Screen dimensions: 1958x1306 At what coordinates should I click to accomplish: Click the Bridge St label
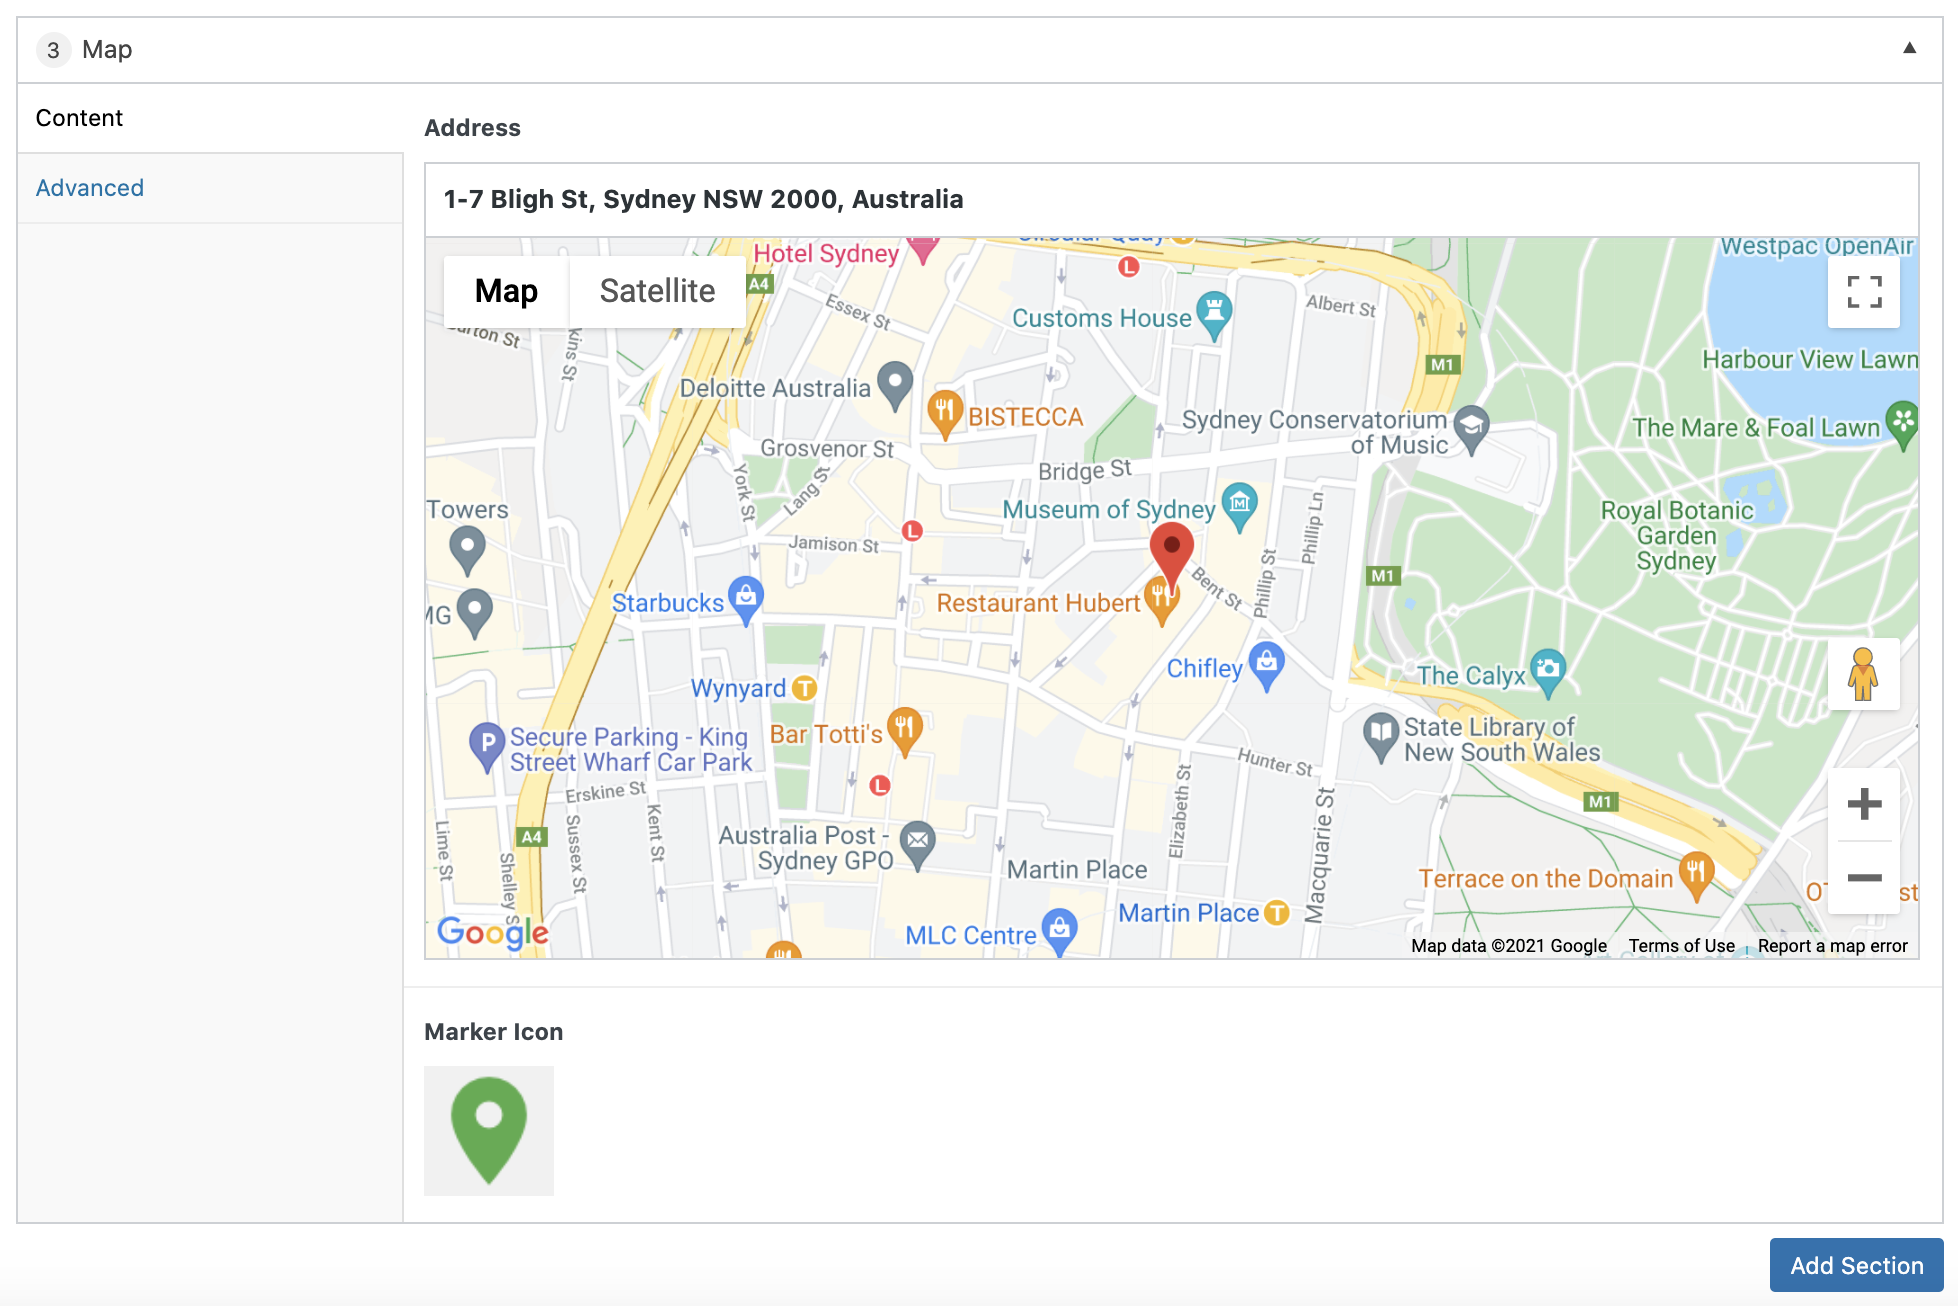[1085, 470]
